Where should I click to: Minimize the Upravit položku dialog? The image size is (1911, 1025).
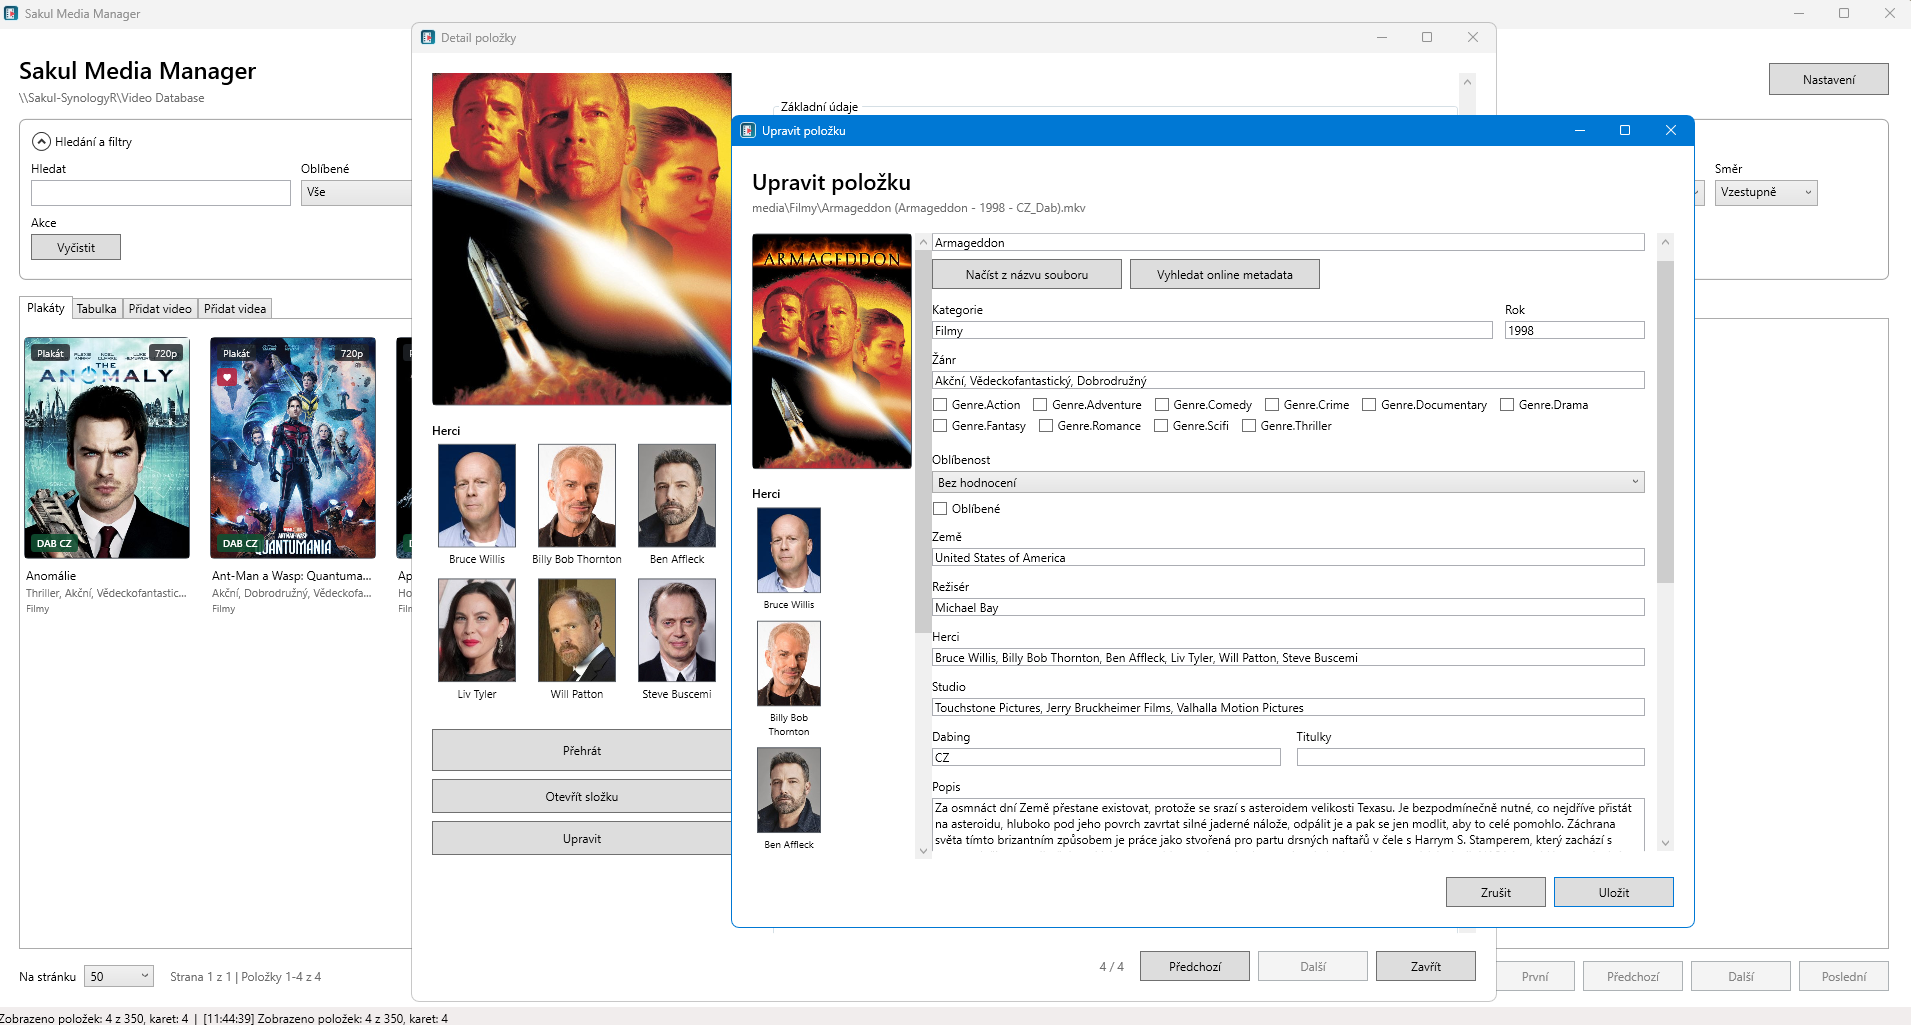point(1580,131)
